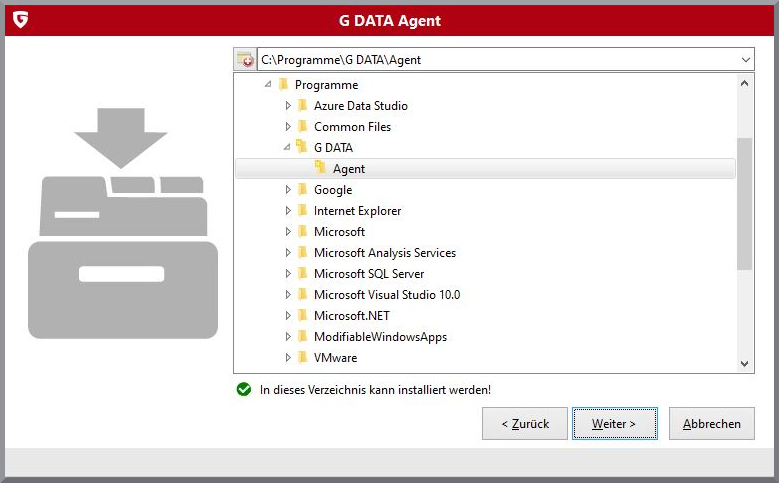Select Common Files in tree
779x483 pixels.
(352, 127)
